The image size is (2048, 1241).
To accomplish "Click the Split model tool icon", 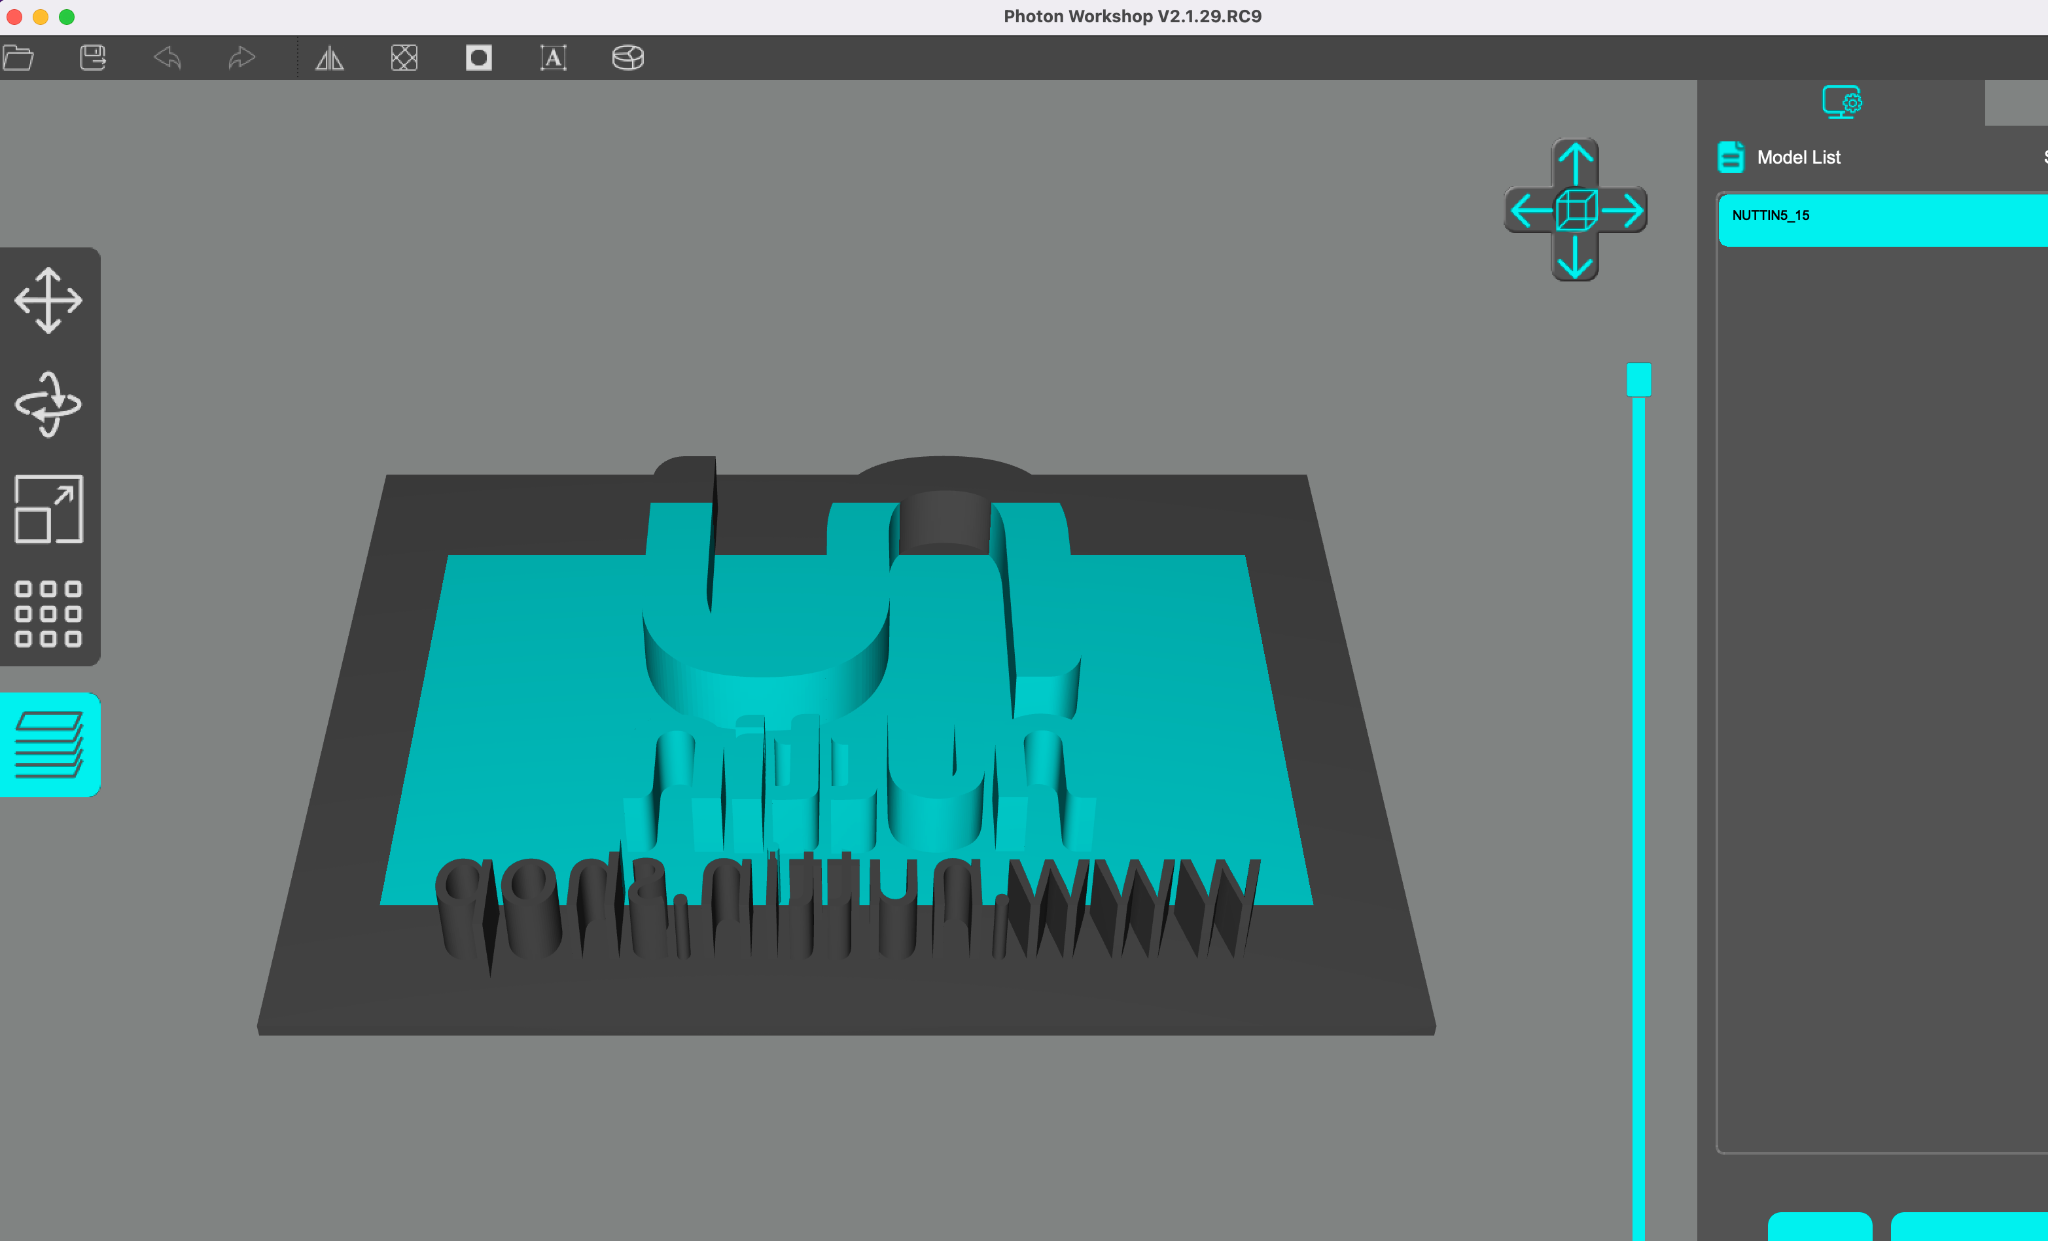I will (x=628, y=58).
